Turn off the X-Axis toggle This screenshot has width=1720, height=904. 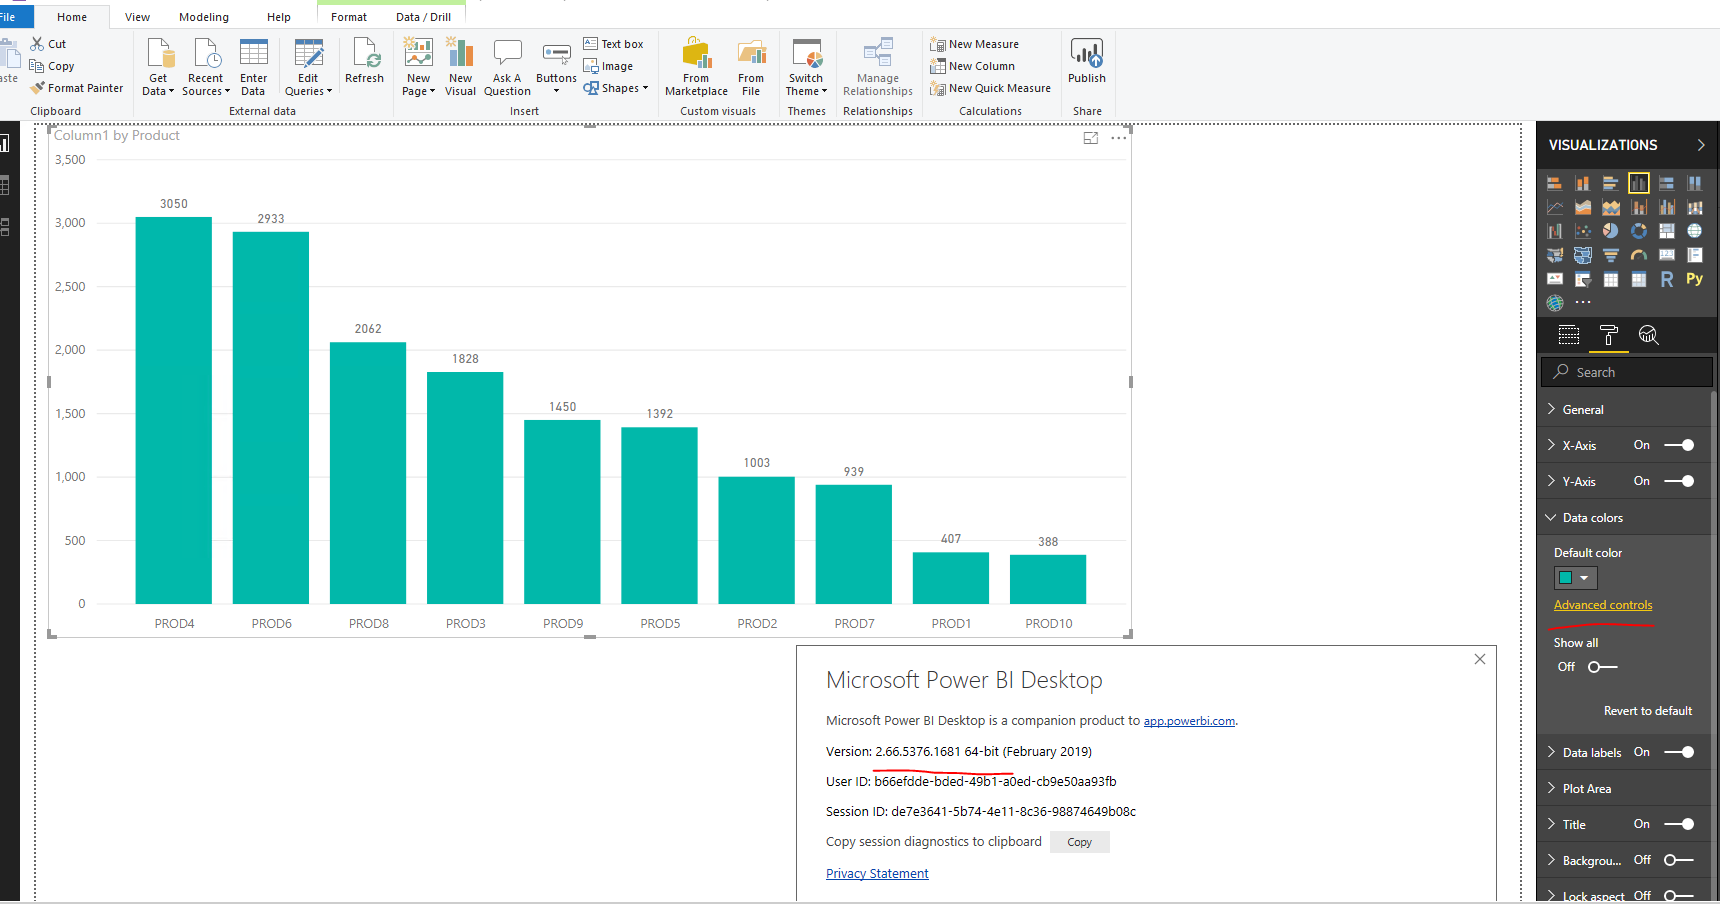(x=1679, y=445)
